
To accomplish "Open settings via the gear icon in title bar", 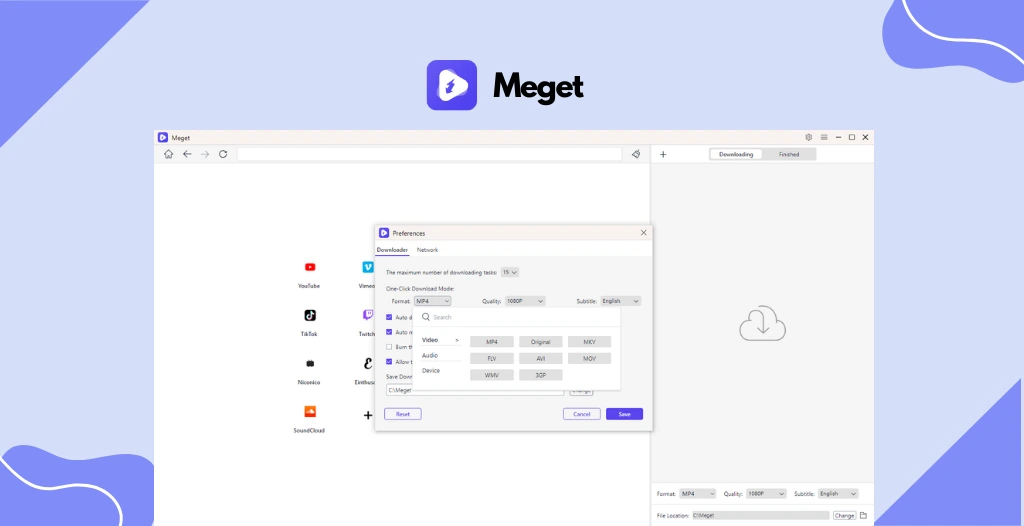I will [808, 137].
